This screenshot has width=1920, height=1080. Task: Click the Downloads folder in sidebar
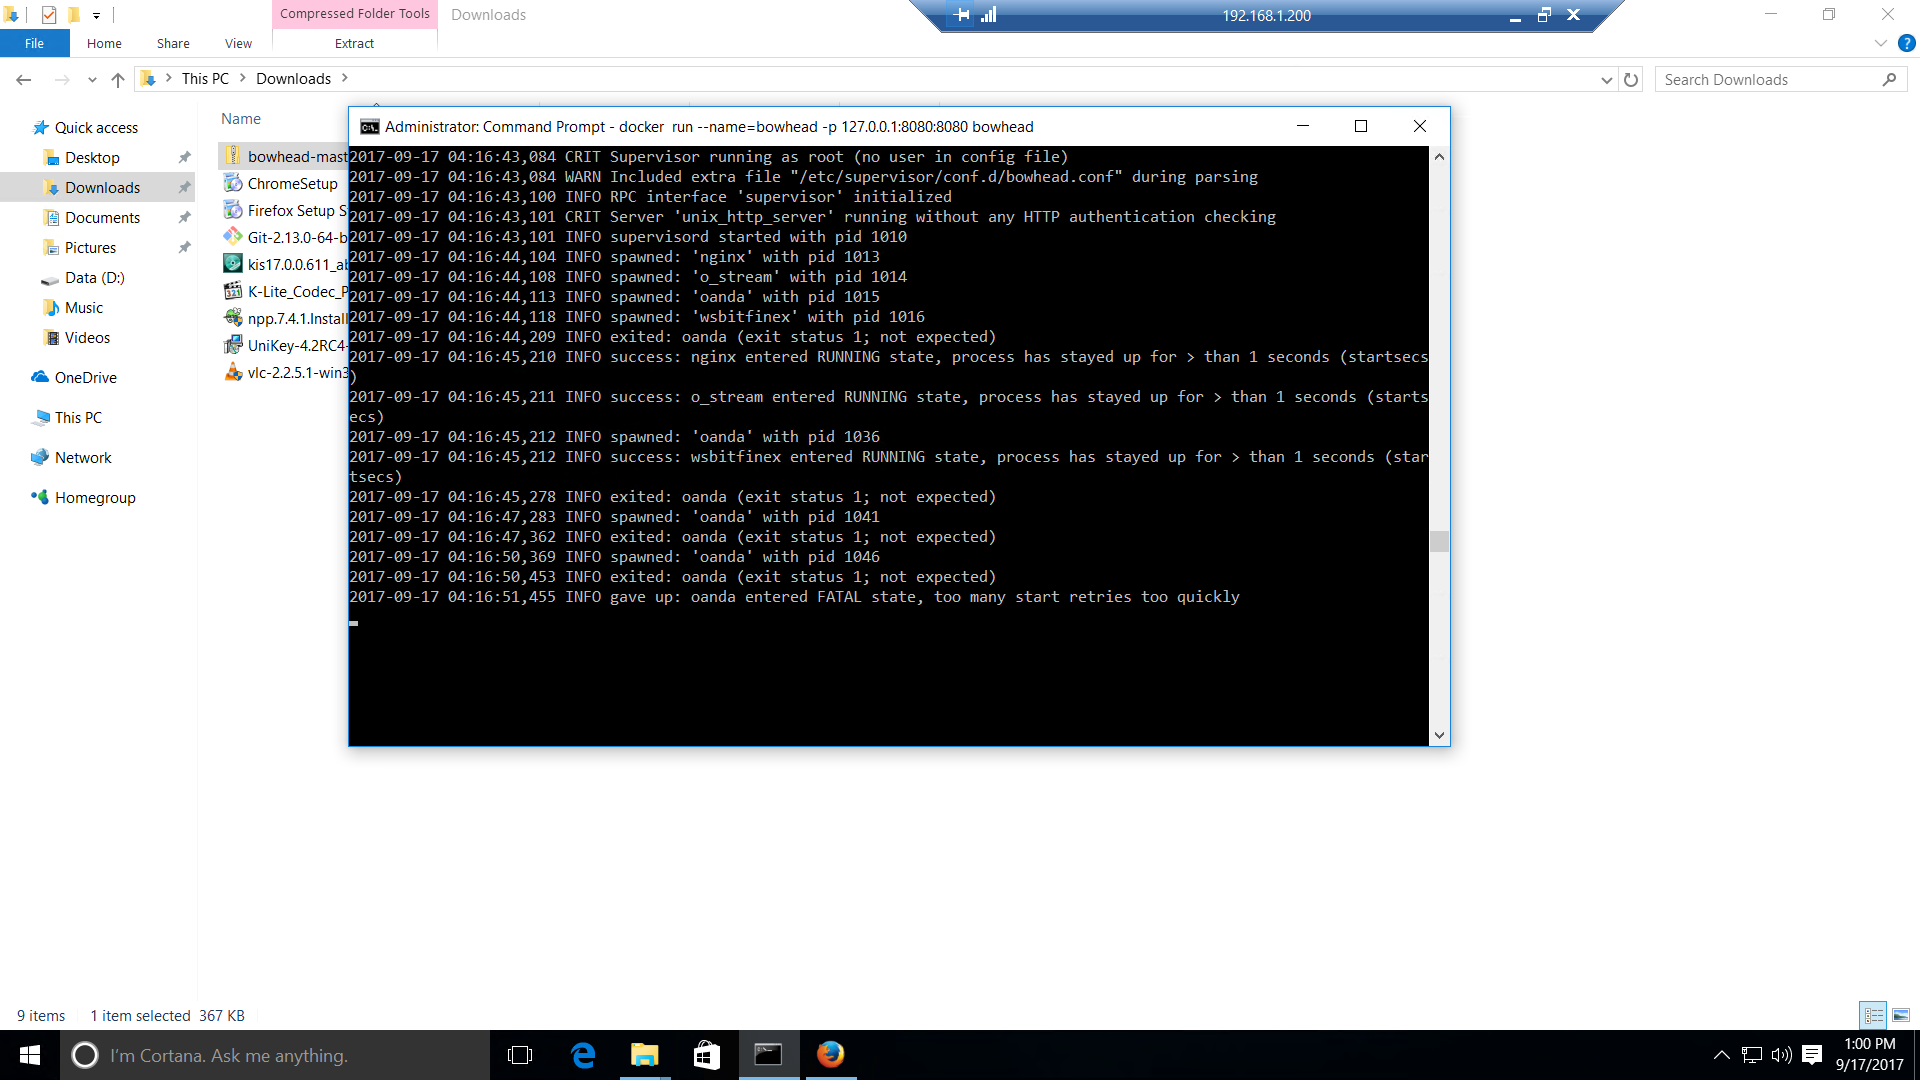pos(102,186)
